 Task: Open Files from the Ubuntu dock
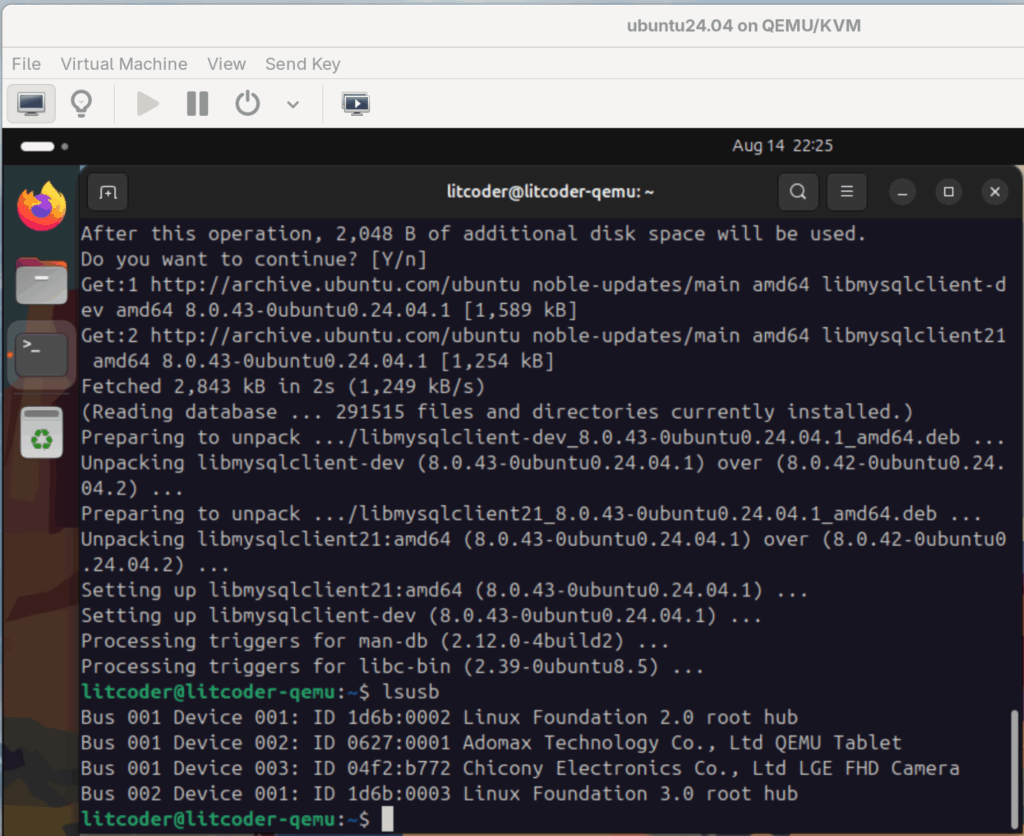tap(42, 281)
